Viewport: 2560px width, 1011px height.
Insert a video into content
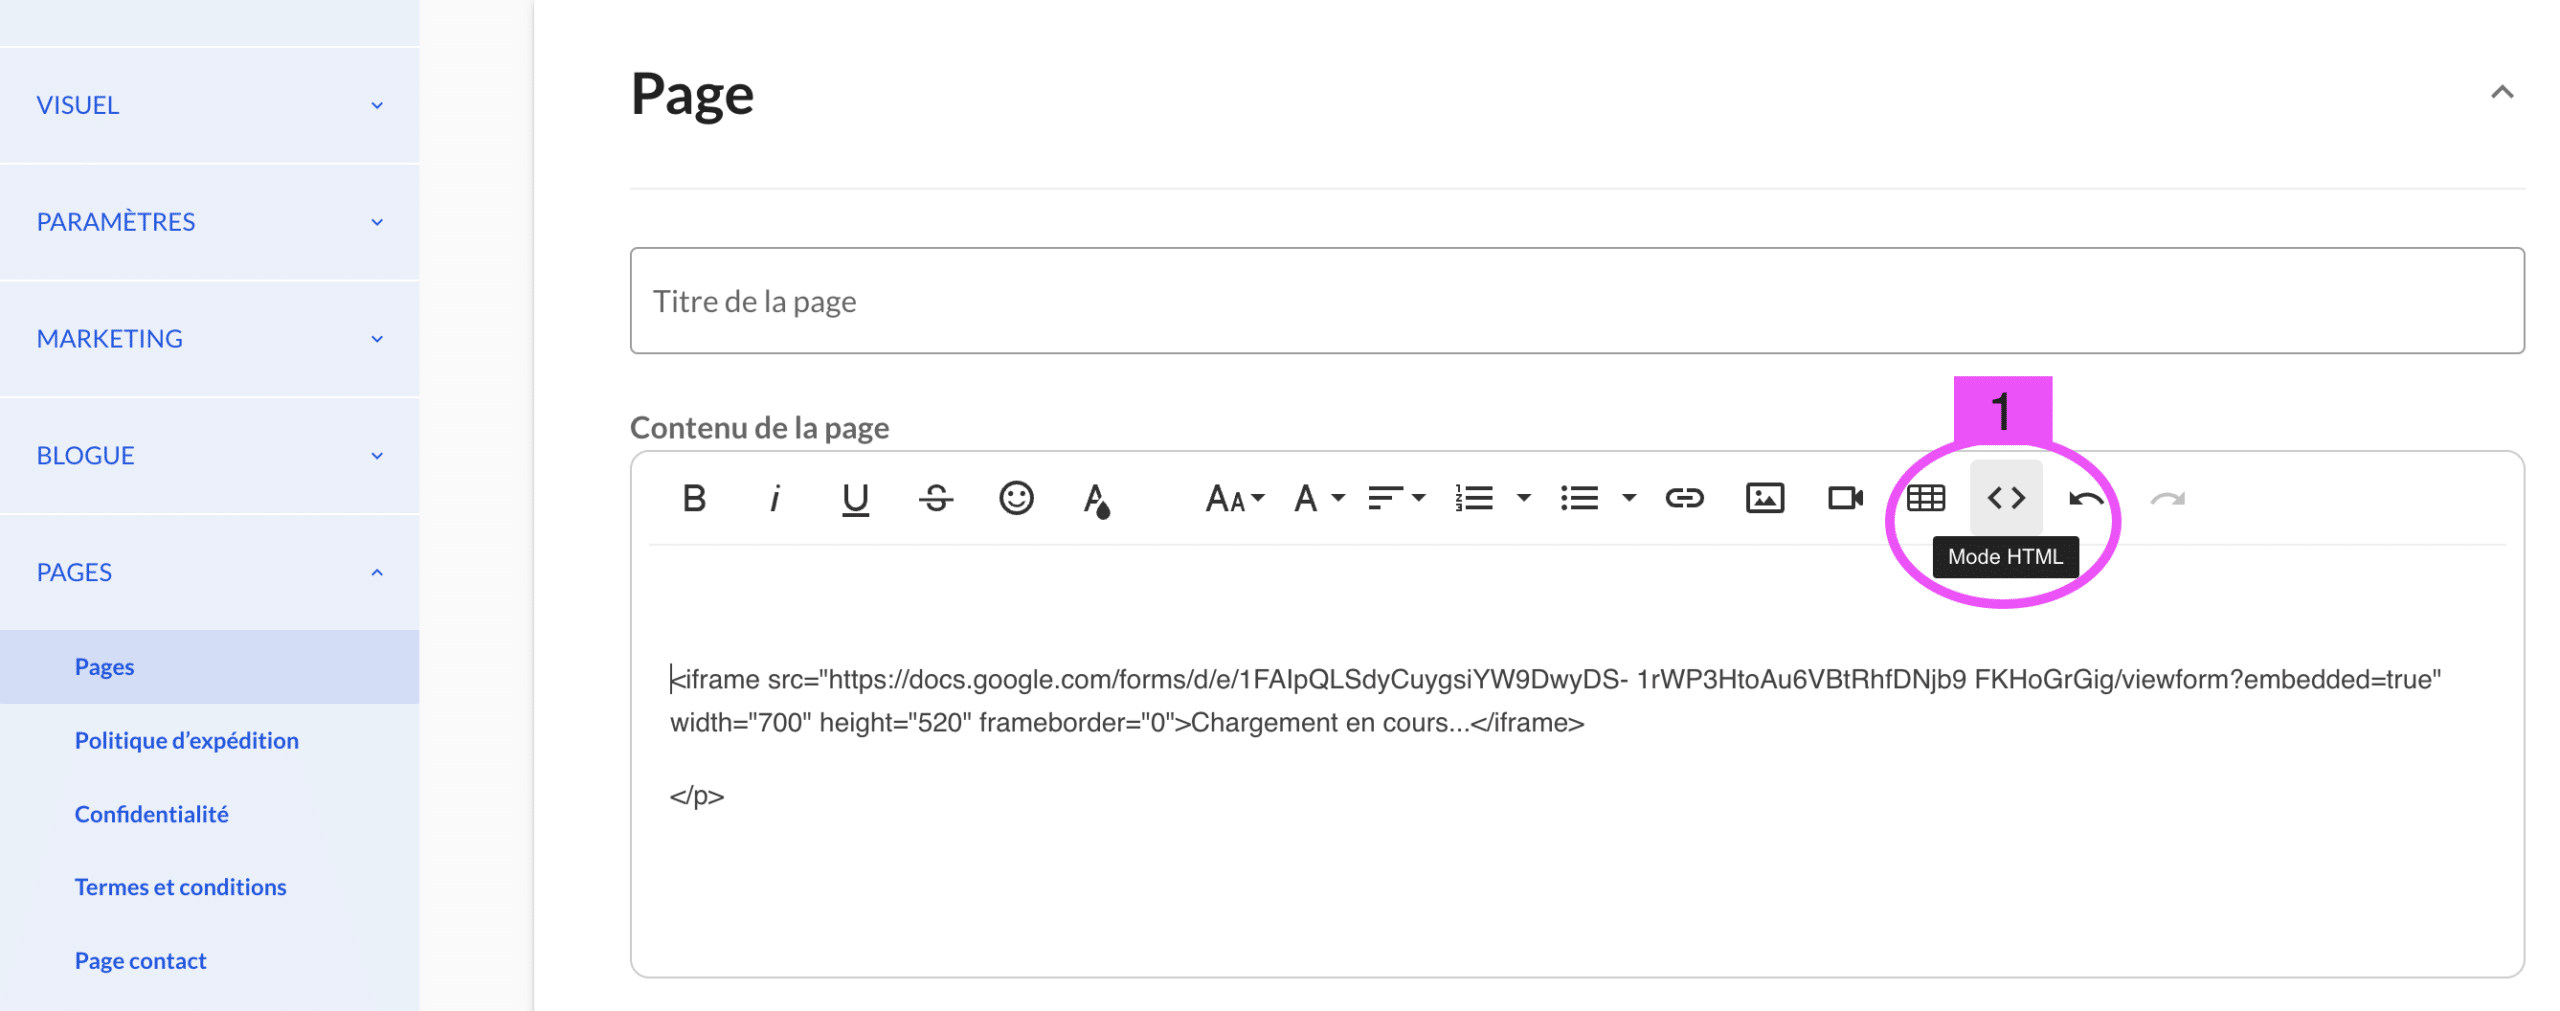[x=1844, y=497]
